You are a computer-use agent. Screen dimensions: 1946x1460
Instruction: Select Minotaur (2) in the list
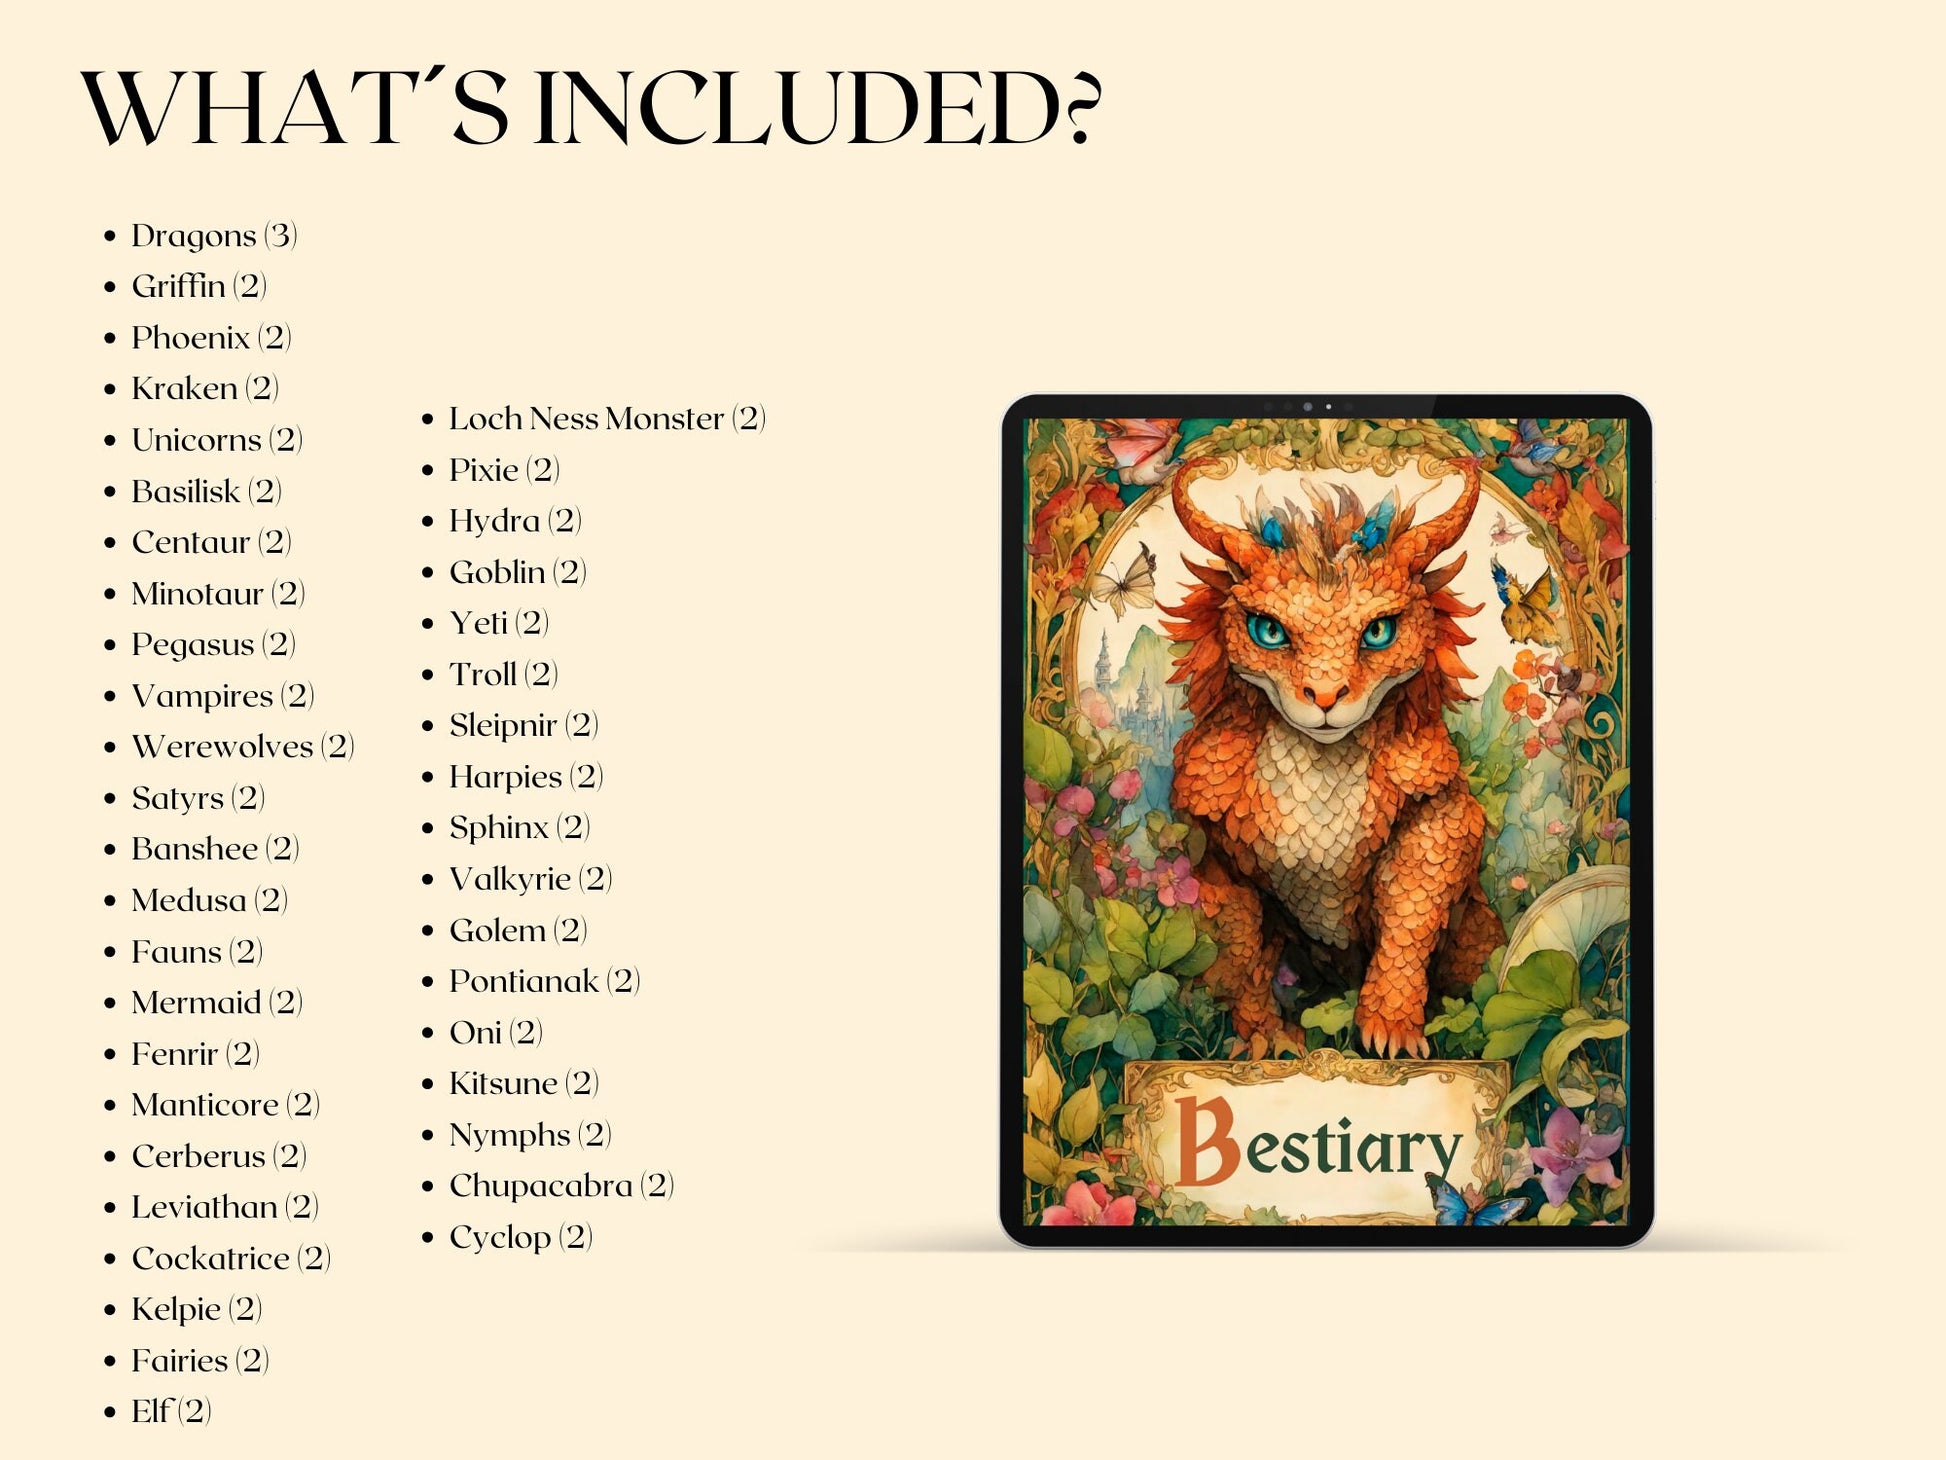[x=217, y=594]
